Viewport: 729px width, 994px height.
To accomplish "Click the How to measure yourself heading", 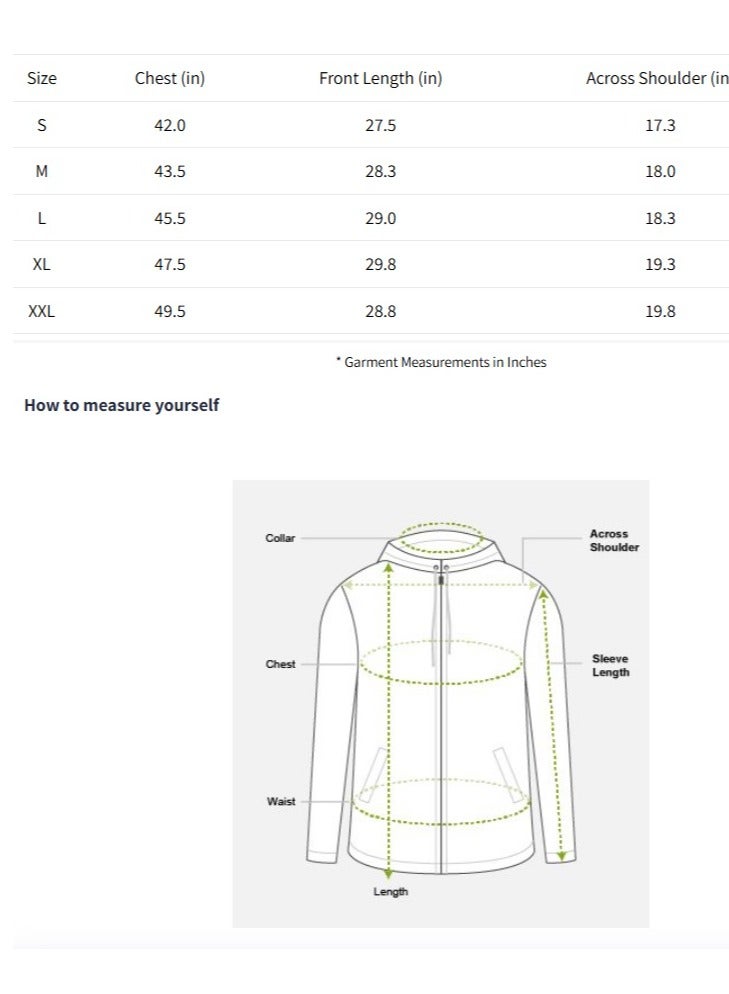I will coord(121,405).
